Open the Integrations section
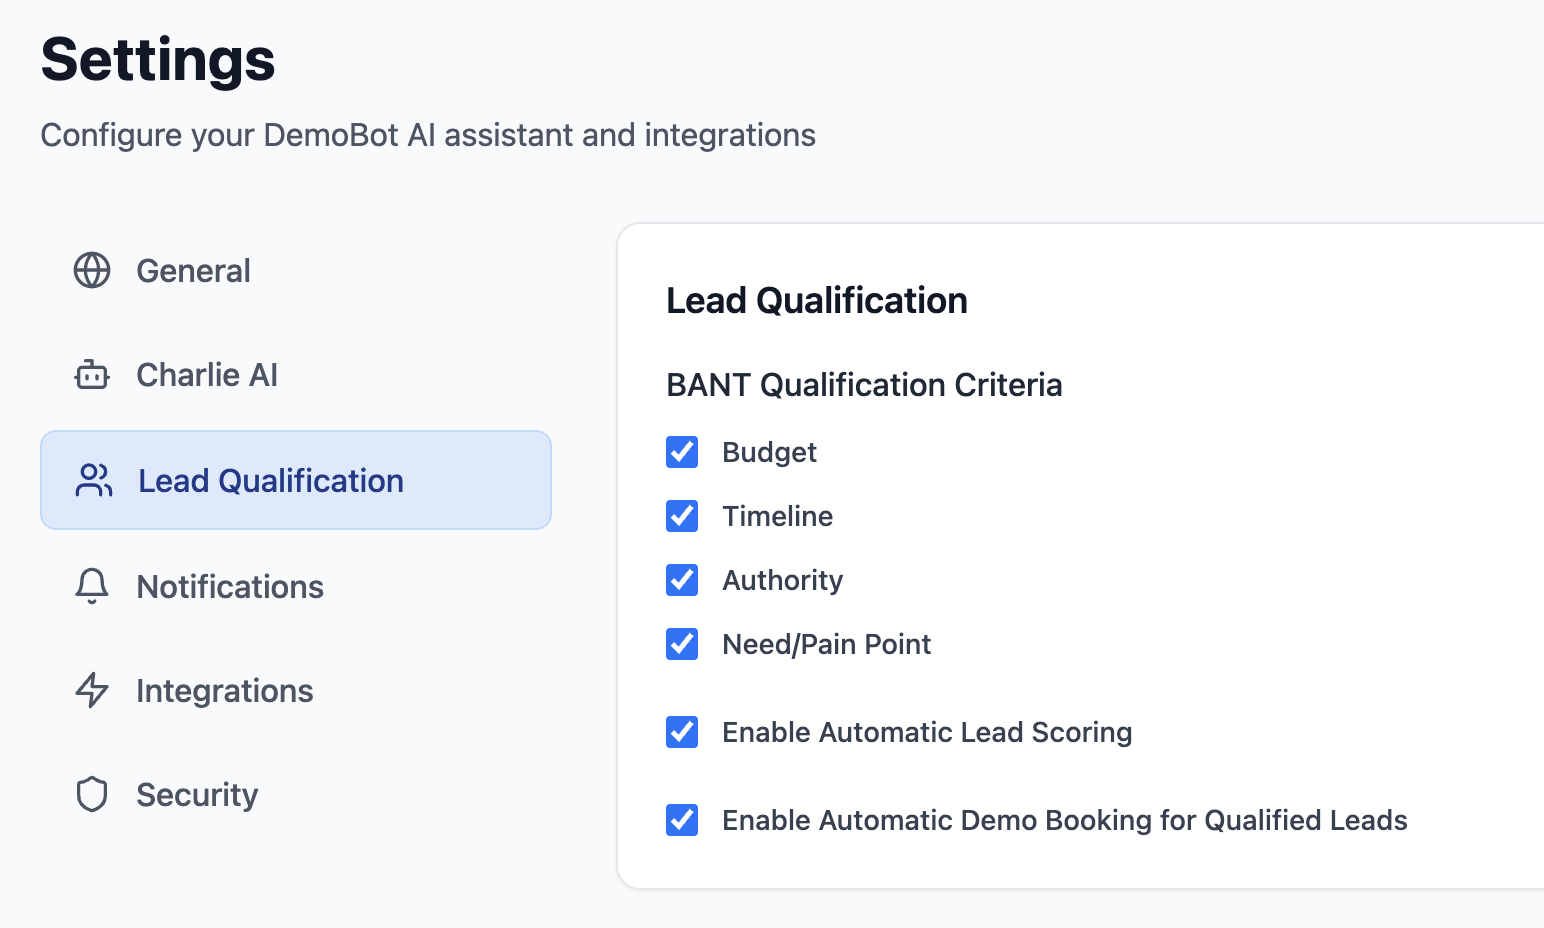The height and width of the screenshot is (928, 1544). coord(225,691)
